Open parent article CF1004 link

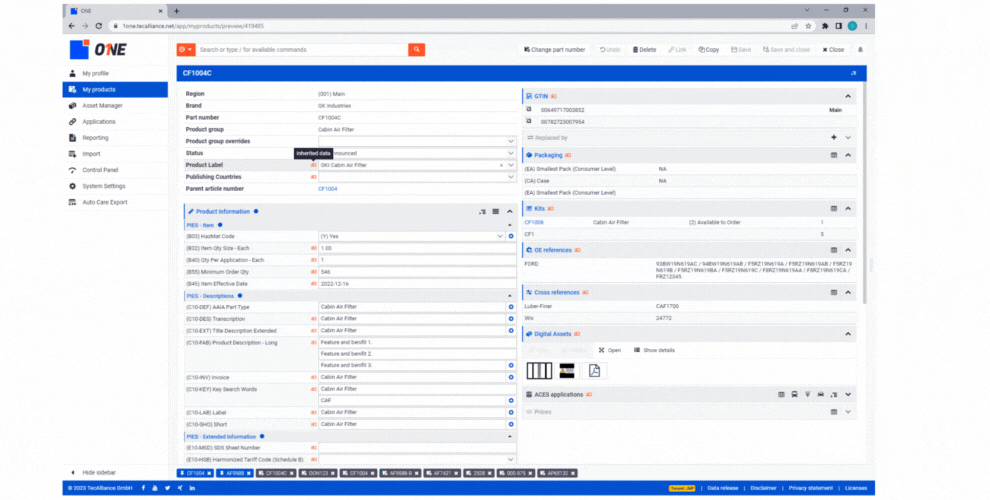tap(327, 188)
